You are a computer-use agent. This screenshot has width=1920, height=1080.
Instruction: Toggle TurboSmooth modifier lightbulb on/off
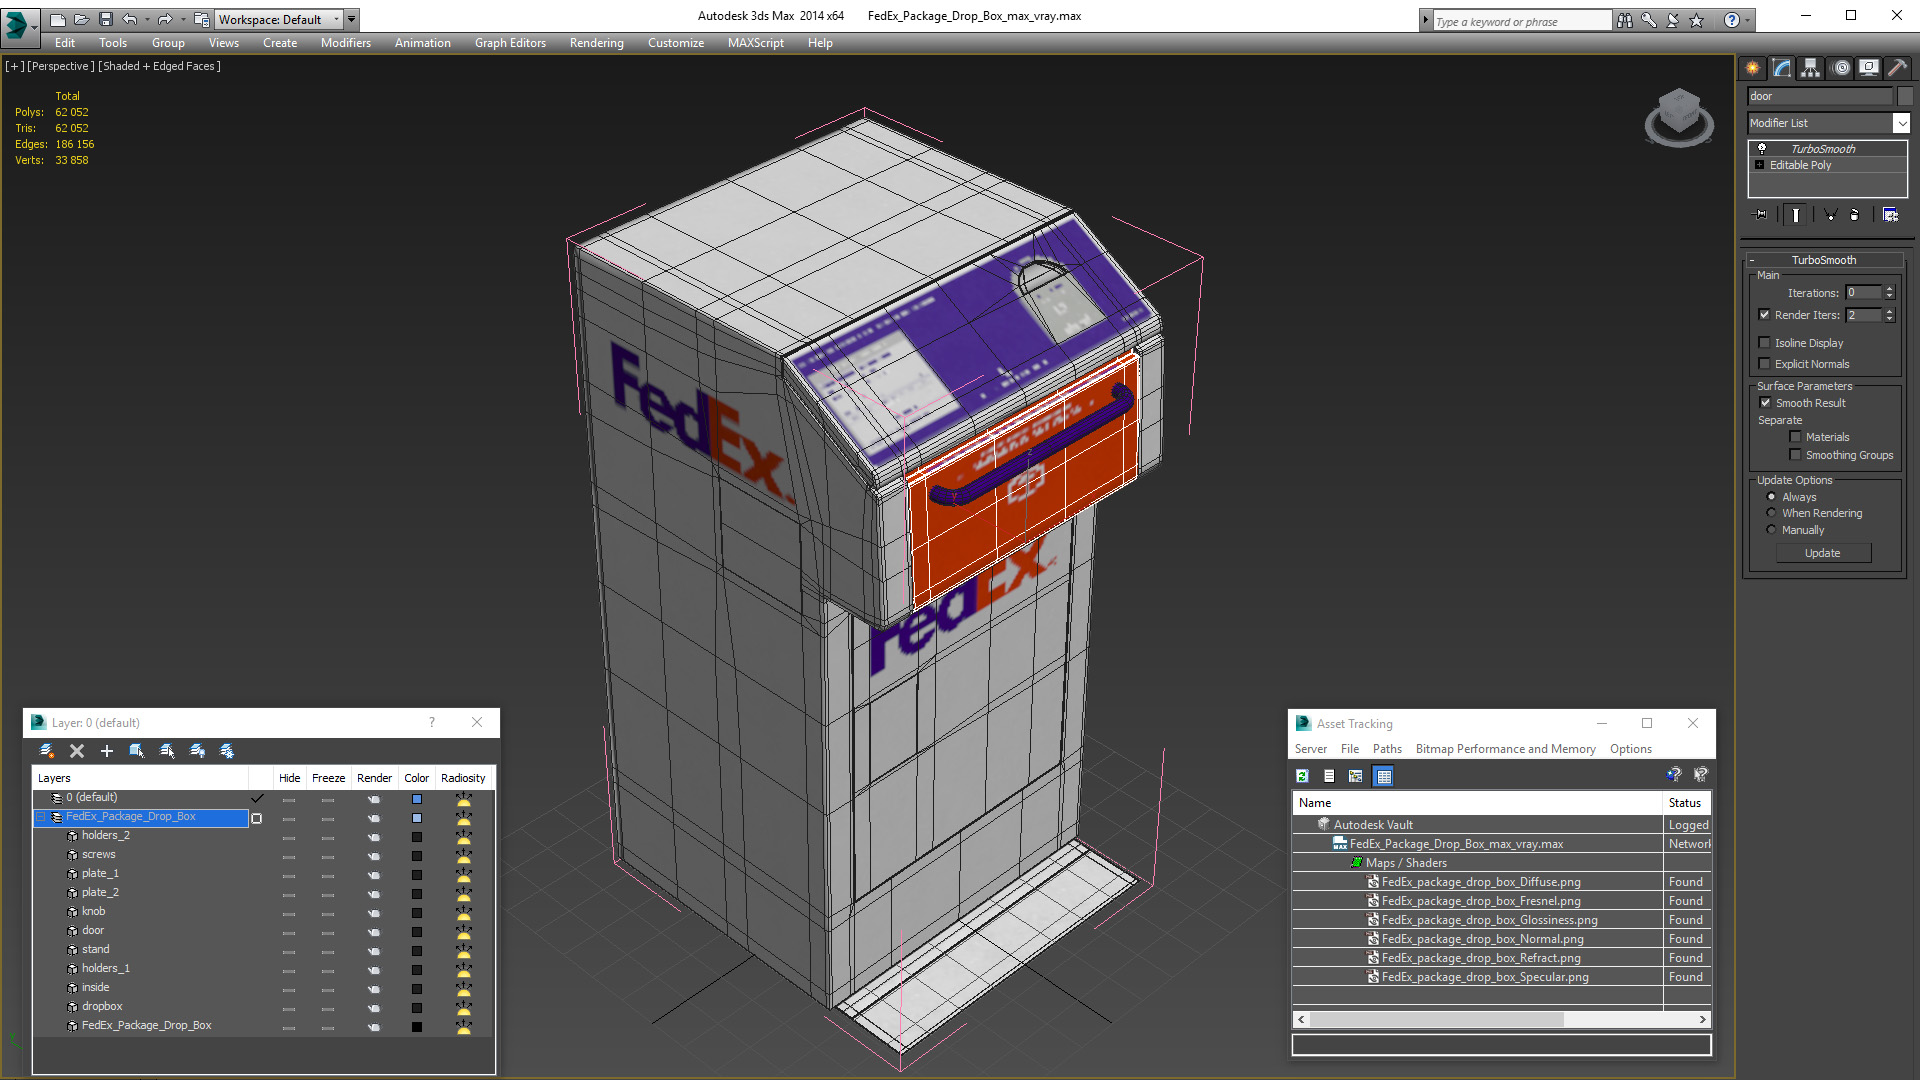tap(1762, 148)
